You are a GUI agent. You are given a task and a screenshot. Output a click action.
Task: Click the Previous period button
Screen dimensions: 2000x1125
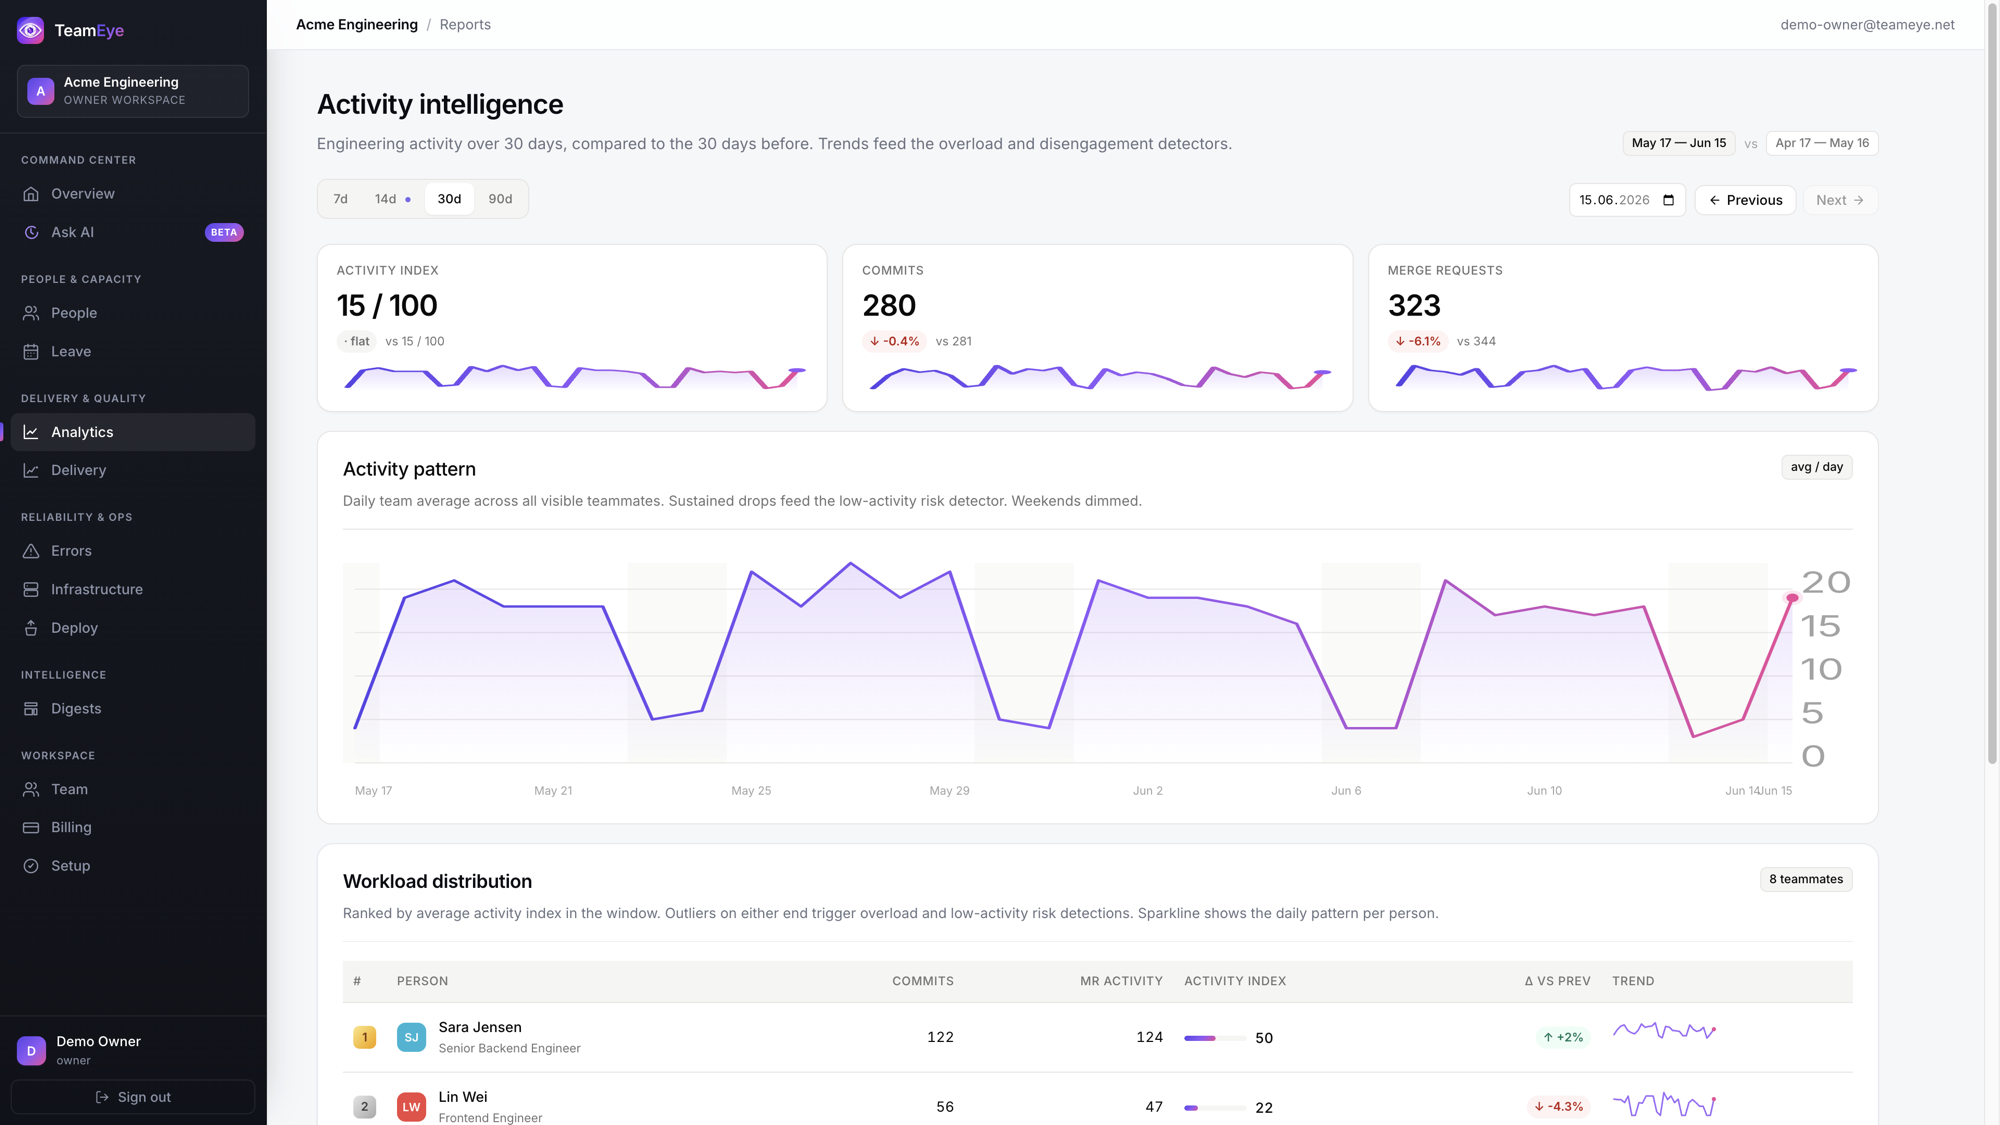click(1745, 200)
